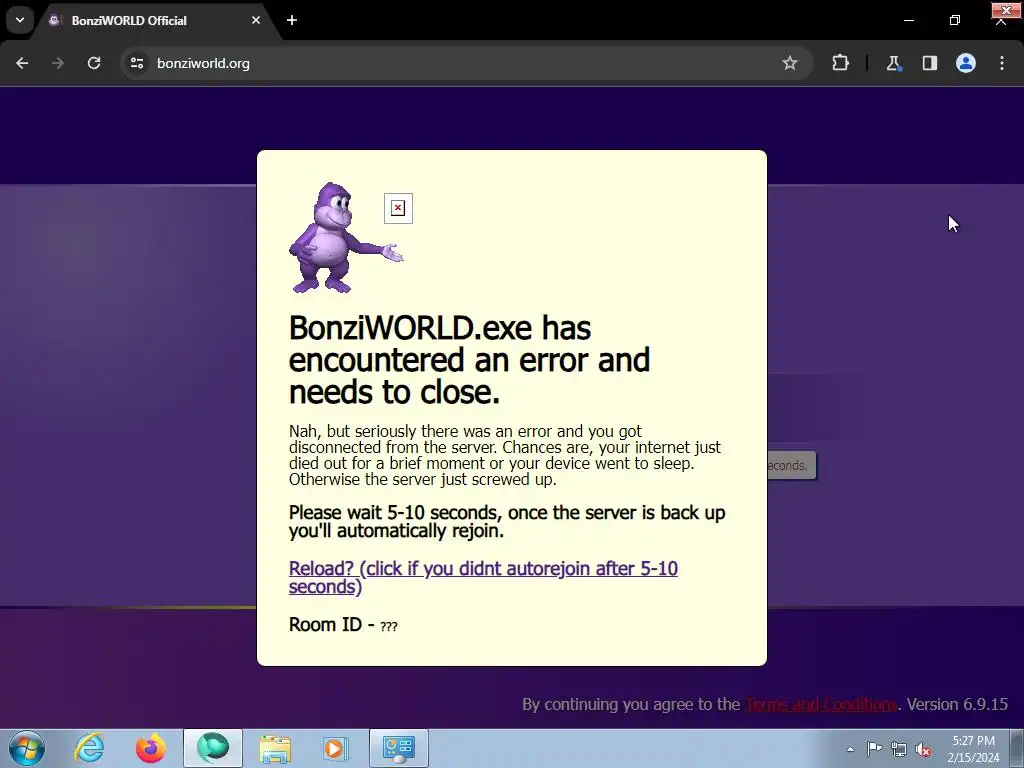The height and width of the screenshot is (768, 1024).
Task: Open the Control Panel taskbar icon
Action: pyautogui.click(x=399, y=748)
